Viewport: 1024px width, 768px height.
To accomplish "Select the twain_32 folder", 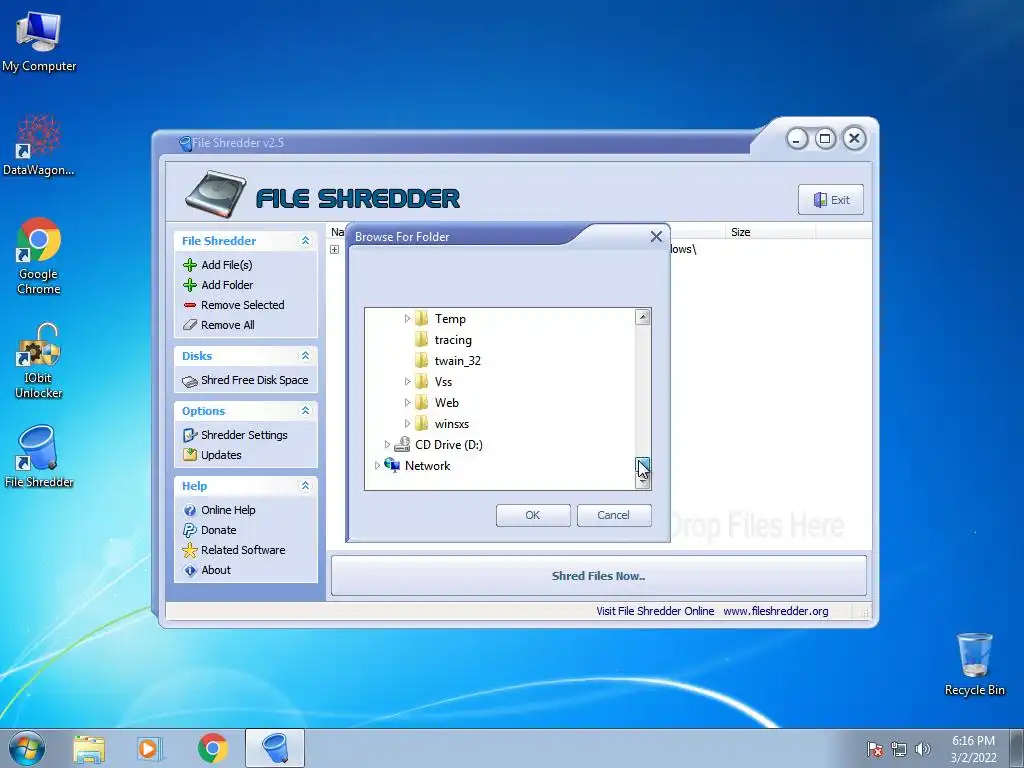I will coord(457,360).
